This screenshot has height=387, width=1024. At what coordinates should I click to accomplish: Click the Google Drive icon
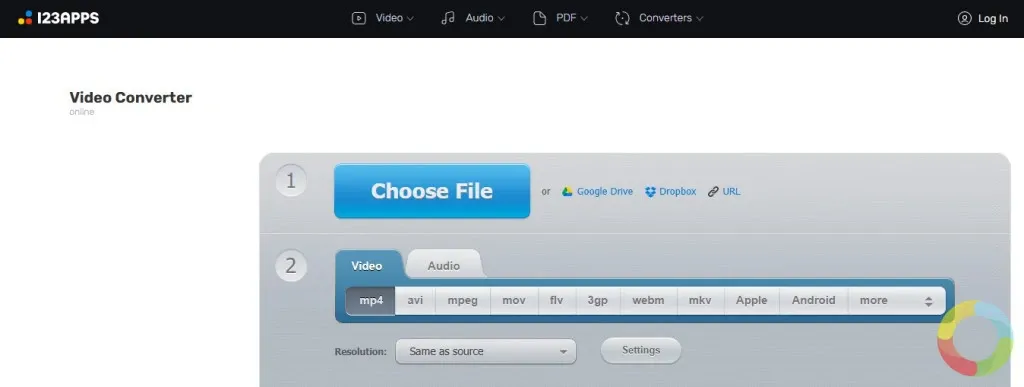point(567,191)
